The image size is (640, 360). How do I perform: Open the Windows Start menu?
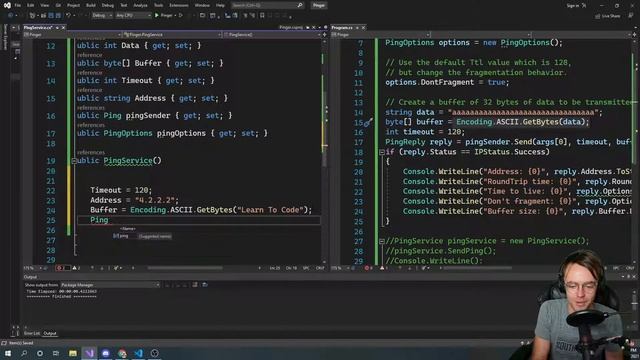(8, 353)
